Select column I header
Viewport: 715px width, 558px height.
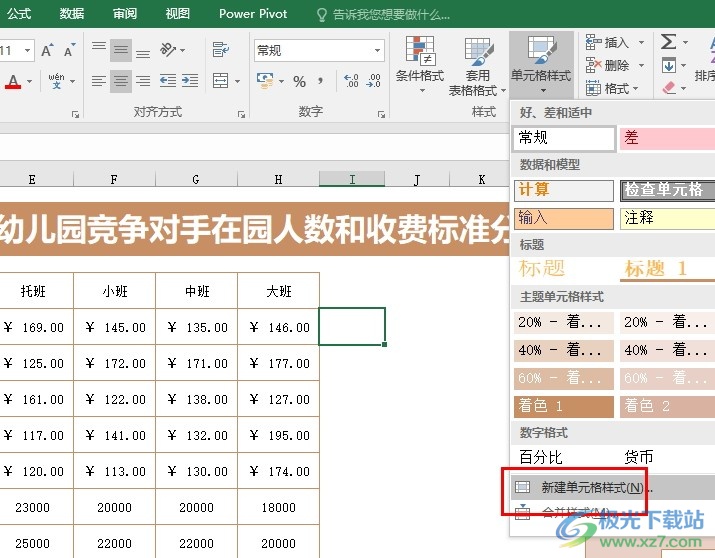(352, 179)
